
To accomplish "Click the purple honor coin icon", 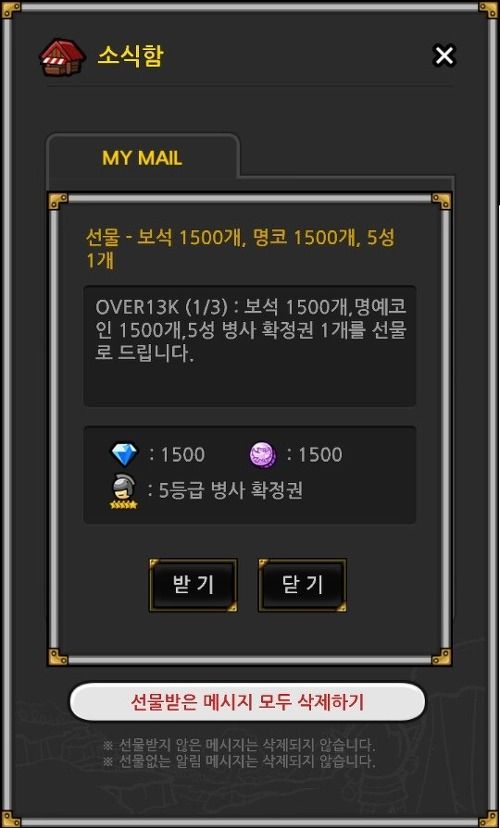I will (262, 455).
